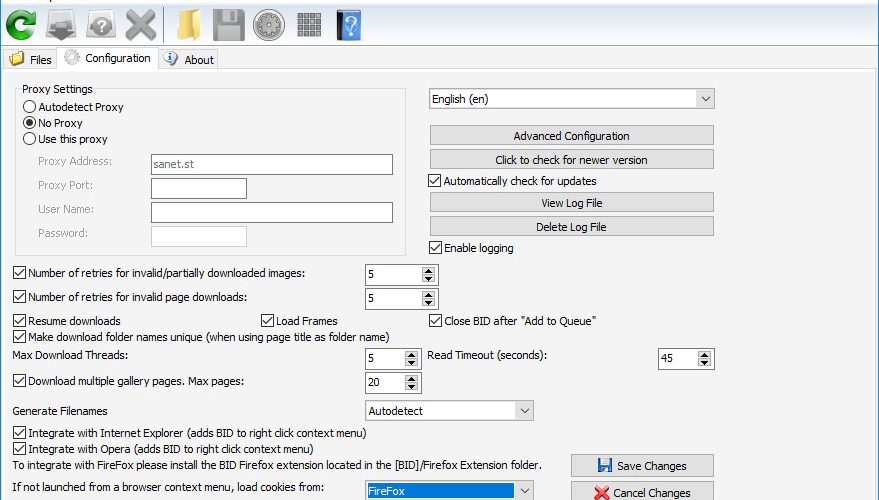Disable the Enable logging checkbox
Screen dimensions: 879x500
point(435,248)
